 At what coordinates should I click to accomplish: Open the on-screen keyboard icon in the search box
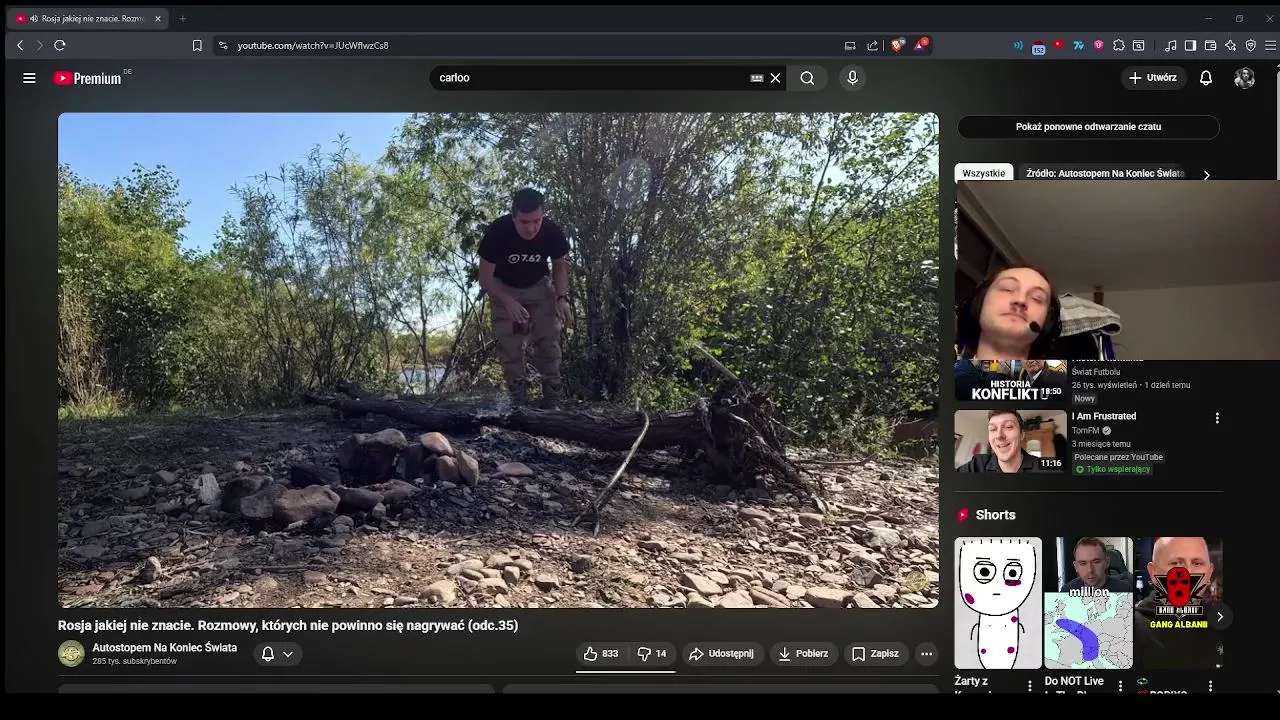(x=757, y=78)
